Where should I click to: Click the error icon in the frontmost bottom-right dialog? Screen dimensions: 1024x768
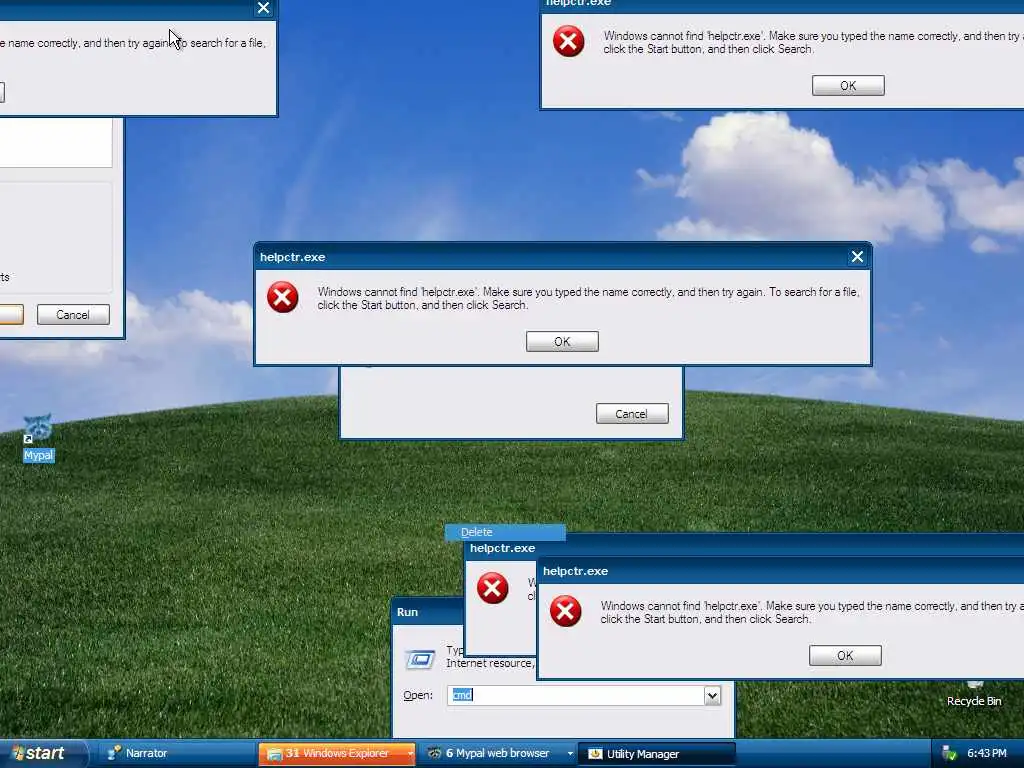[566, 611]
